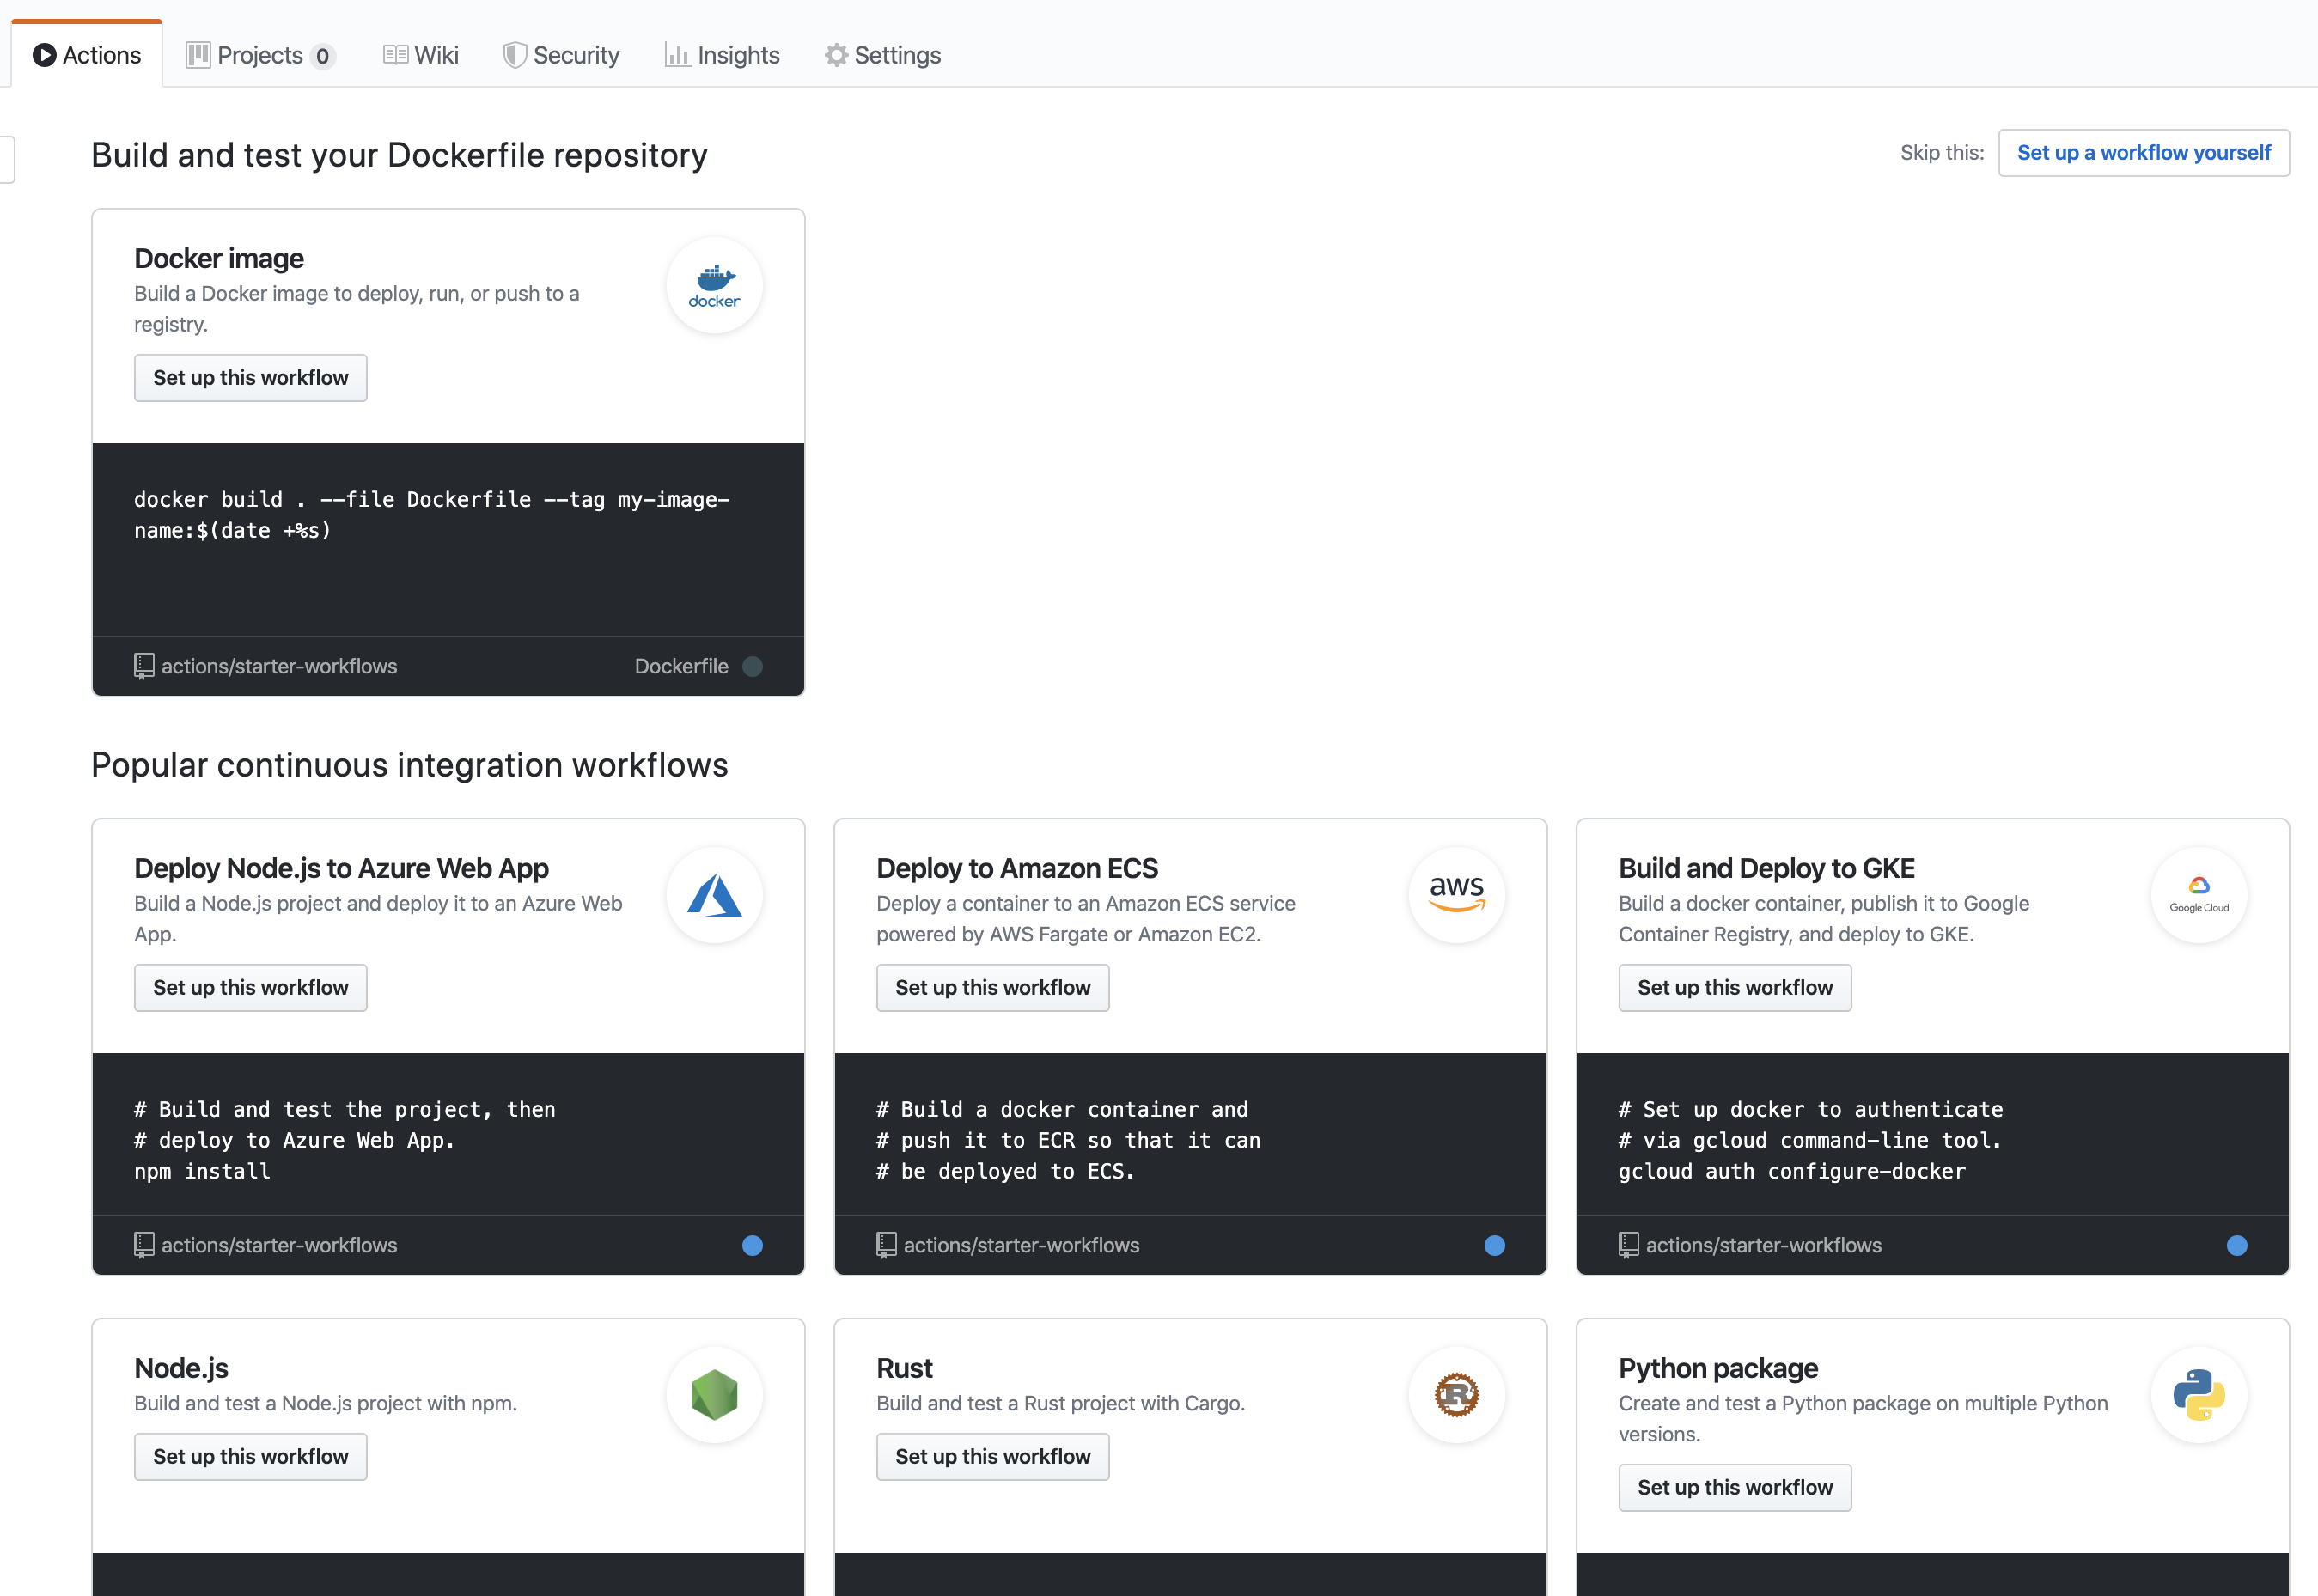Click the Settings gear icon
2318x1596 pixels.
pos(836,55)
